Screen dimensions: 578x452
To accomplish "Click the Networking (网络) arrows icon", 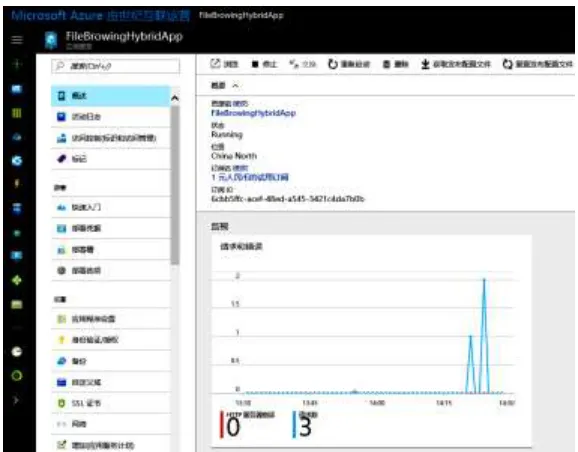I will pos(62,424).
